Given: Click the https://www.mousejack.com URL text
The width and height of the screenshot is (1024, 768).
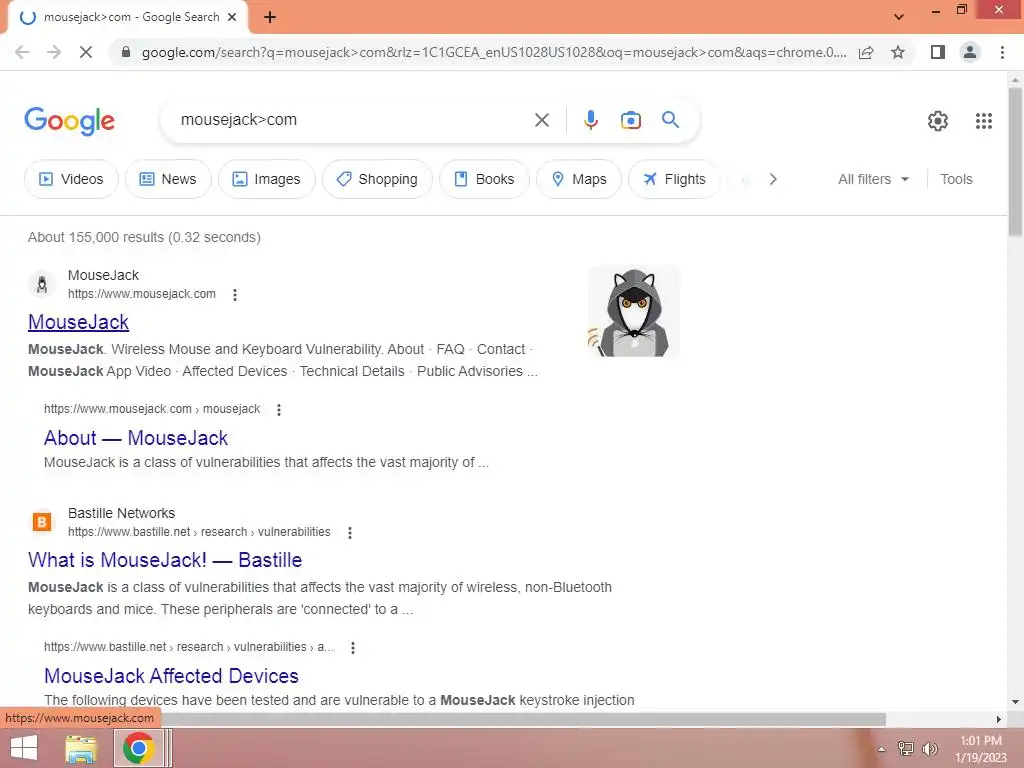Looking at the screenshot, I should coord(142,294).
